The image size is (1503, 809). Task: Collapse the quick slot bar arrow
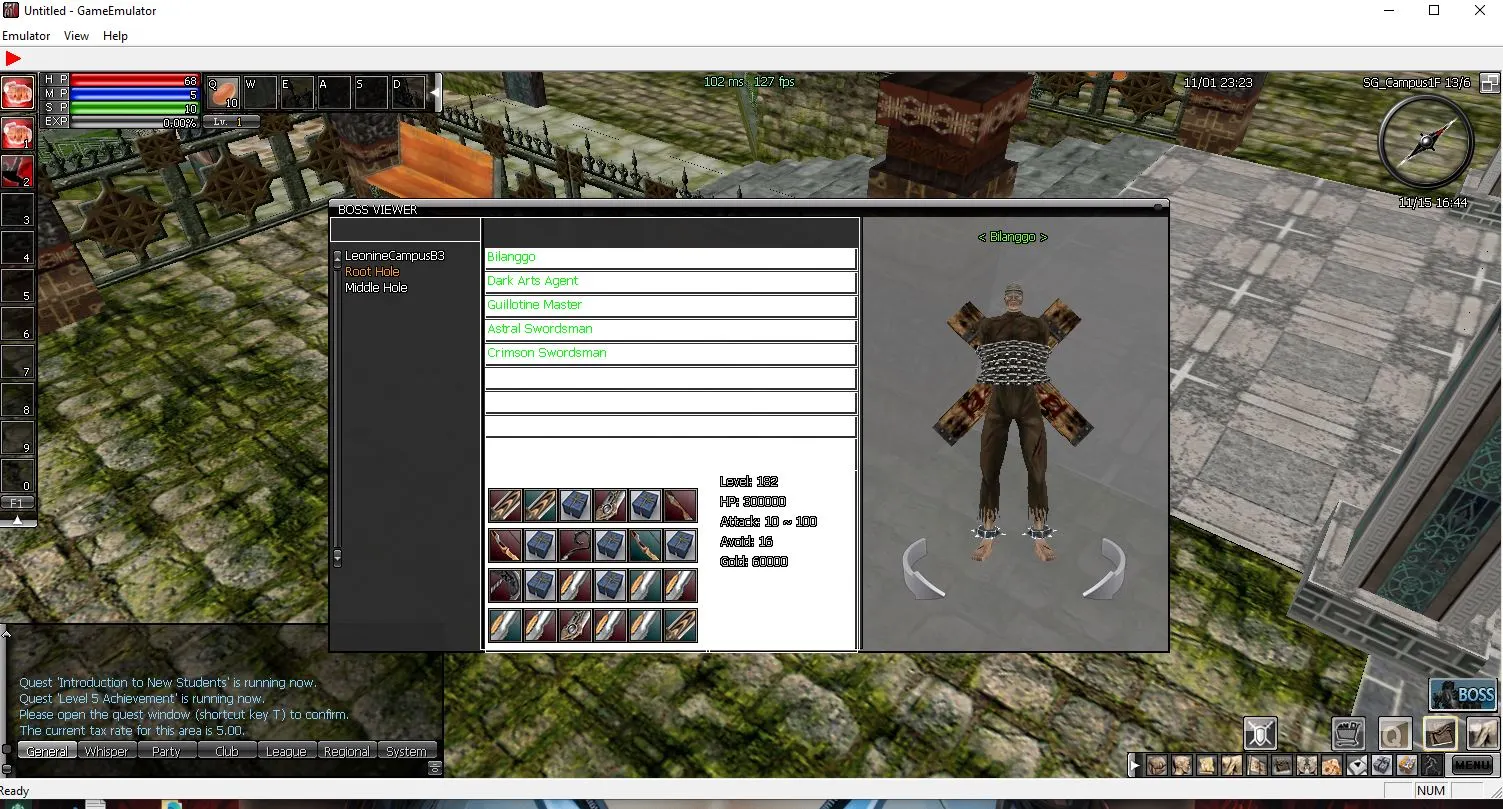[x=435, y=92]
